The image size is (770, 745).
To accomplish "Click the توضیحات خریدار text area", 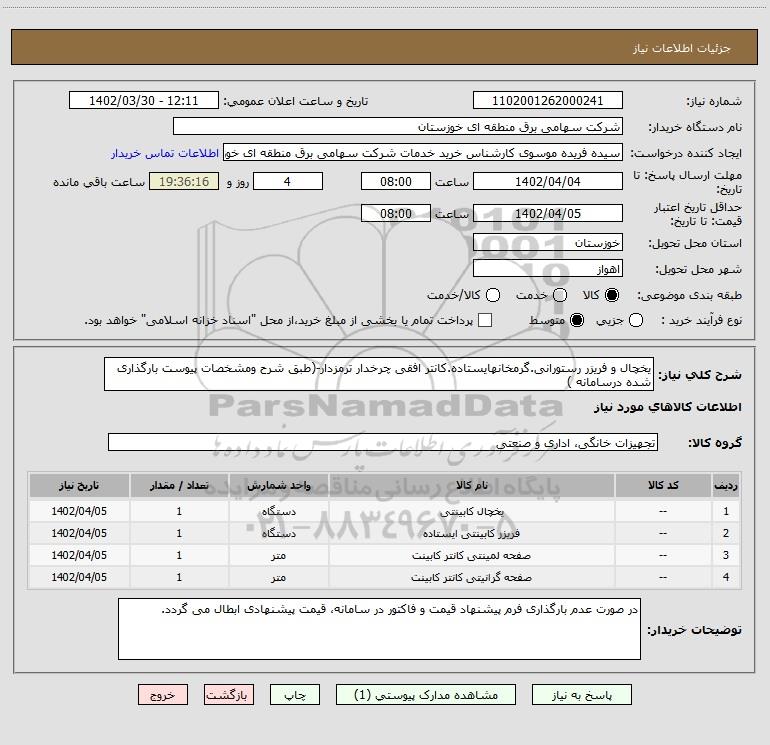I will coord(379,629).
